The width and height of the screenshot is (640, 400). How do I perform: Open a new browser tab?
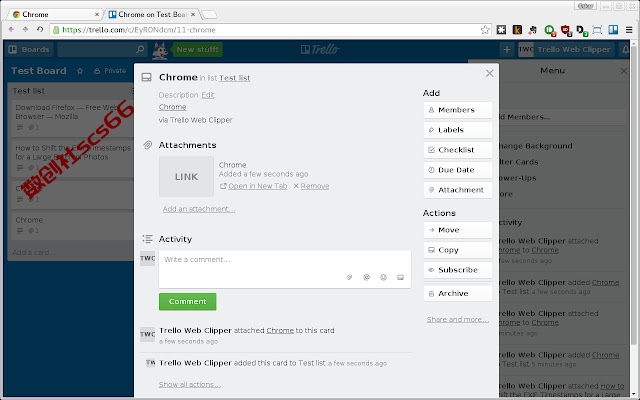pyautogui.click(x=209, y=15)
